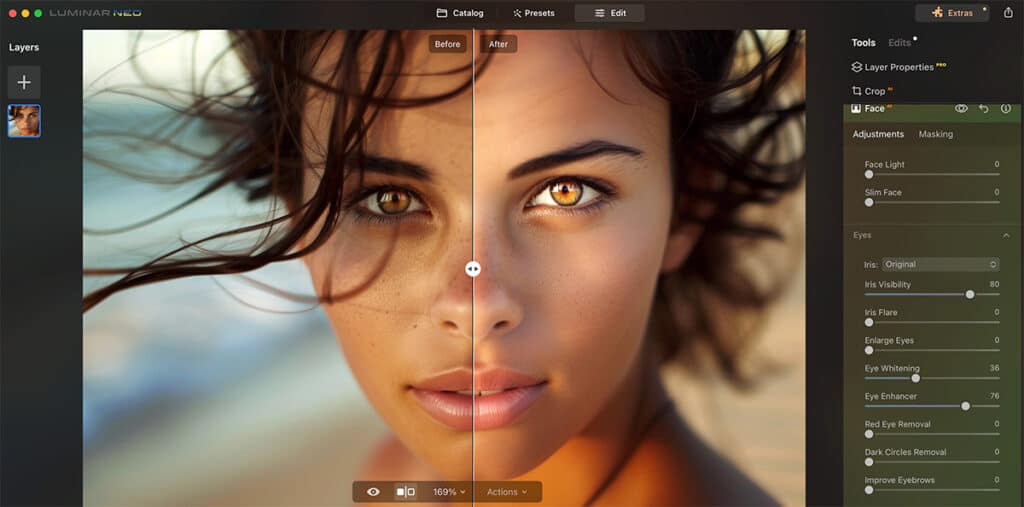Toggle preview eye in bottom toolbar
The height and width of the screenshot is (507, 1024).
(x=373, y=492)
